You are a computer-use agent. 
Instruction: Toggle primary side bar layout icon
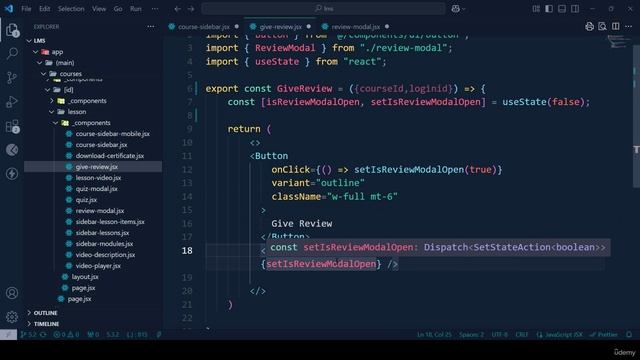[x=549, y=9]
